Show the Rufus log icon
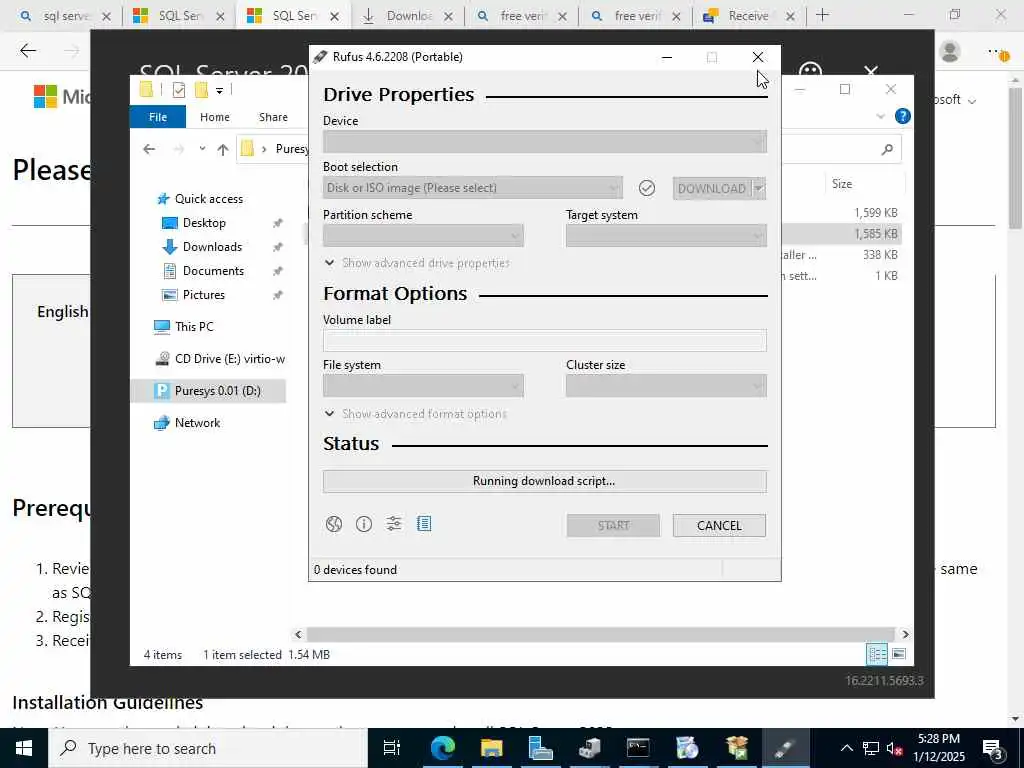Image resolution: width=1024 pixels, height=768 pixels. click(424, 524)
